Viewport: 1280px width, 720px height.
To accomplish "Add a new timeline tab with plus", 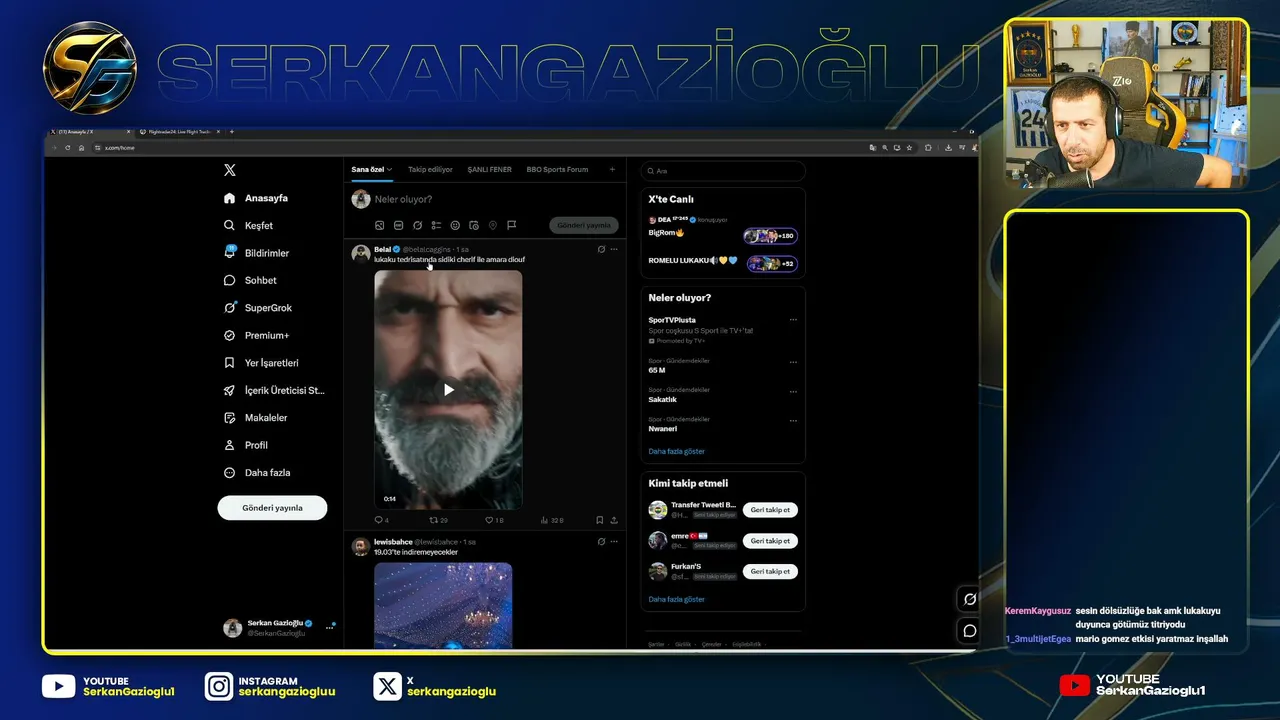I will pyautogui.click(x=612, y=170).
